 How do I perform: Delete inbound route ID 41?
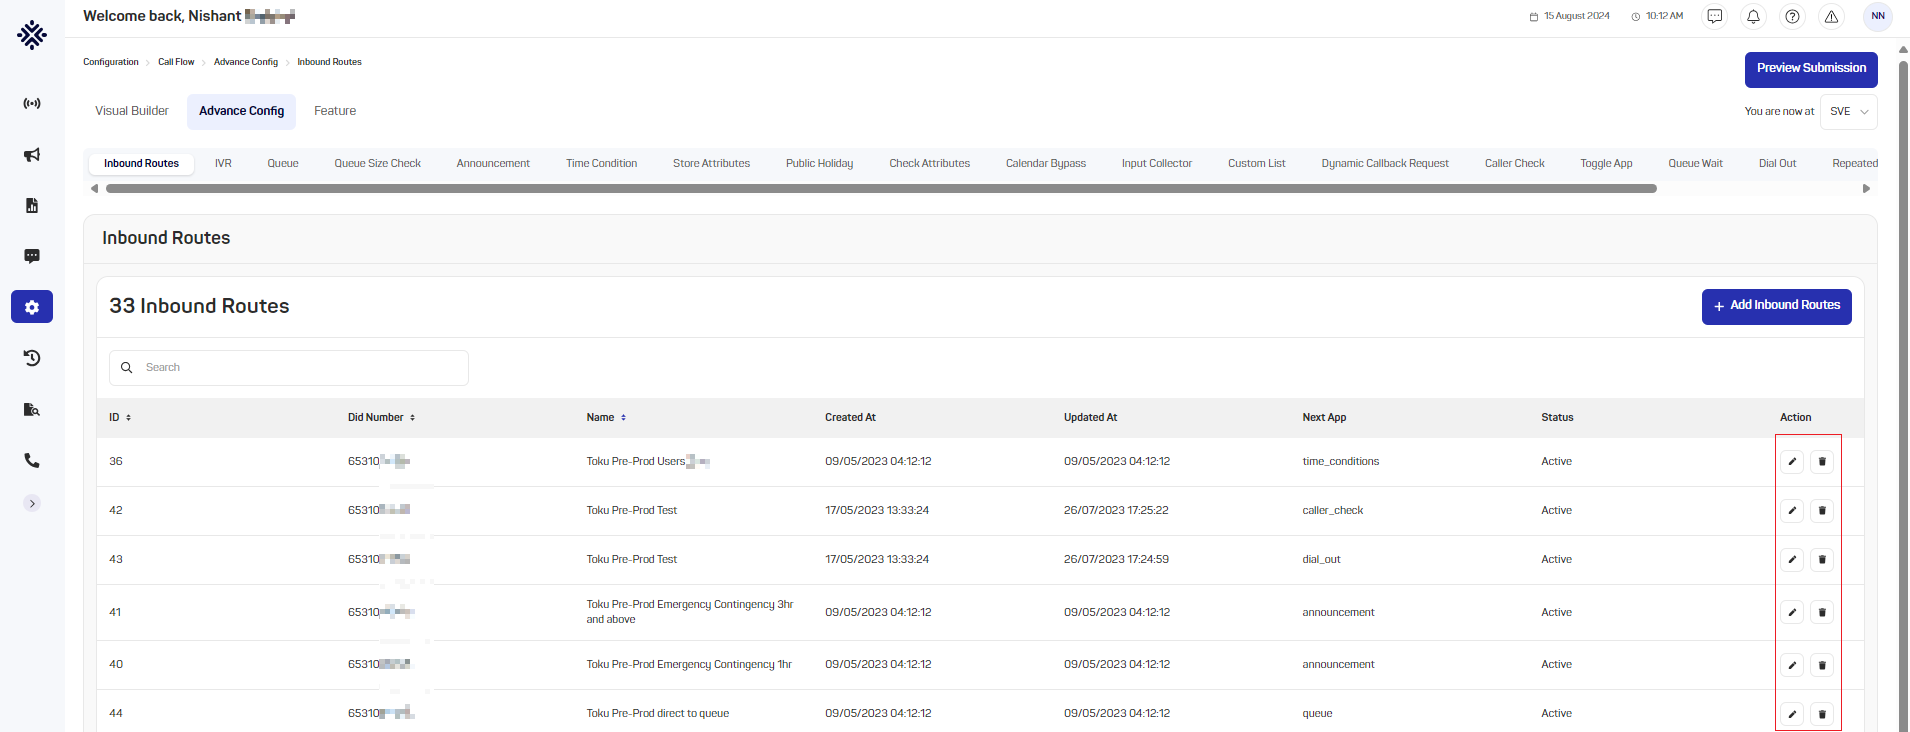click(1822, 612)
